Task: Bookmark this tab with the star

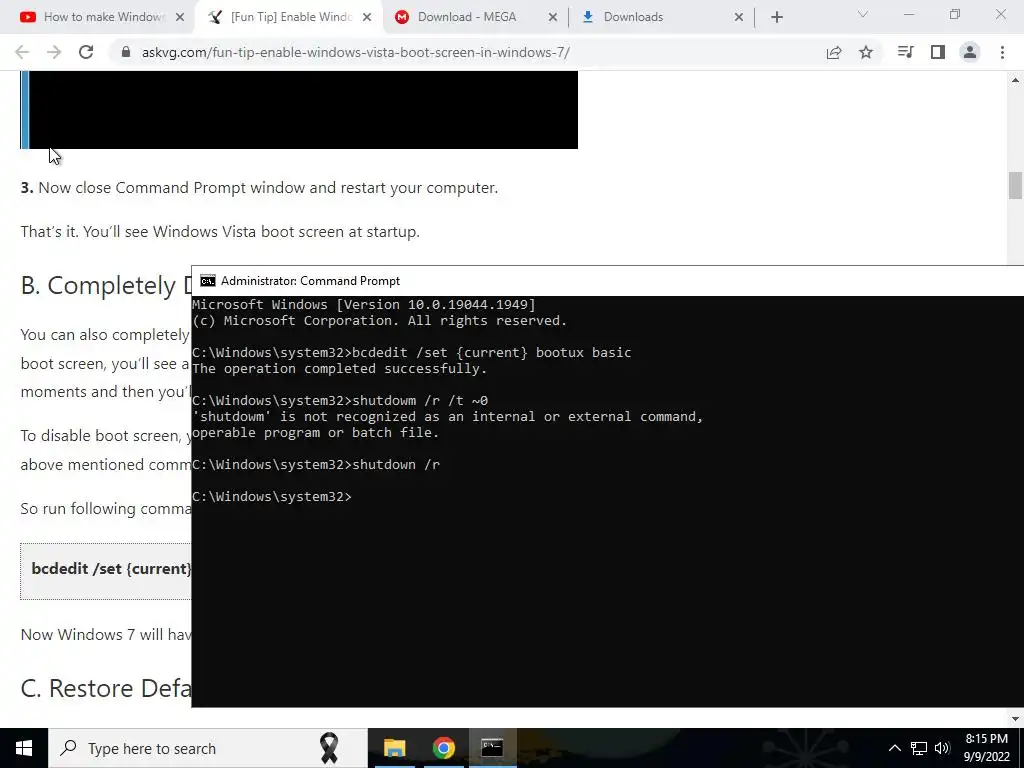Action: [866, 52]
